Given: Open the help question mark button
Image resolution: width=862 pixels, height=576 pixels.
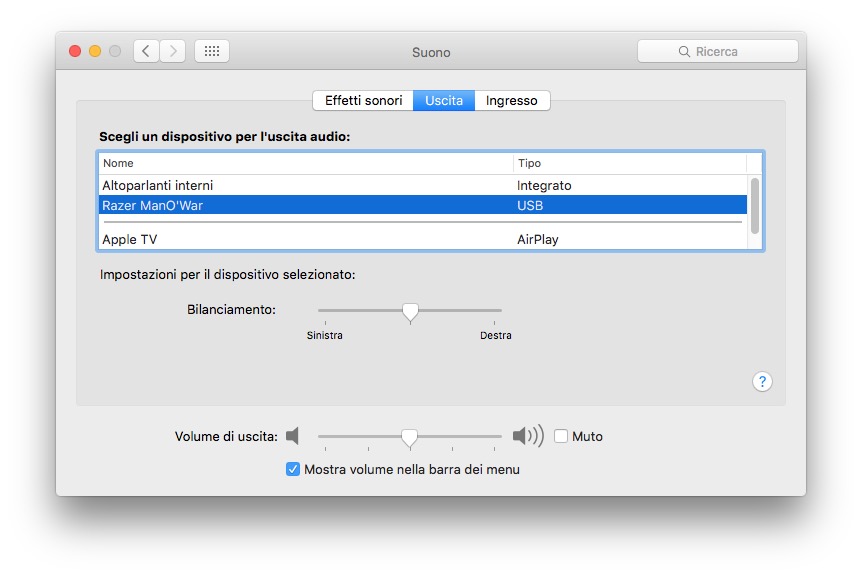Looking at the screenshot, I should tap(762, 381).
